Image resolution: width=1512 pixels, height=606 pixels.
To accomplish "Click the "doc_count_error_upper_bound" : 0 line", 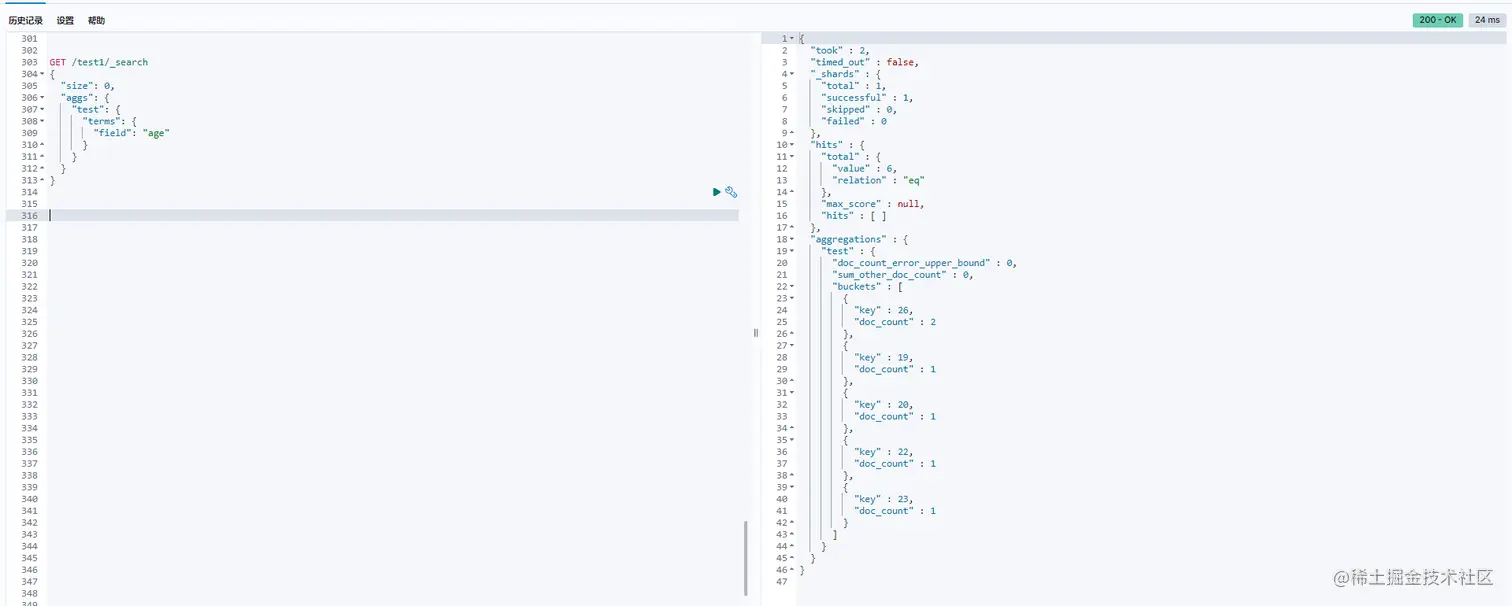I will click(925, 263).
